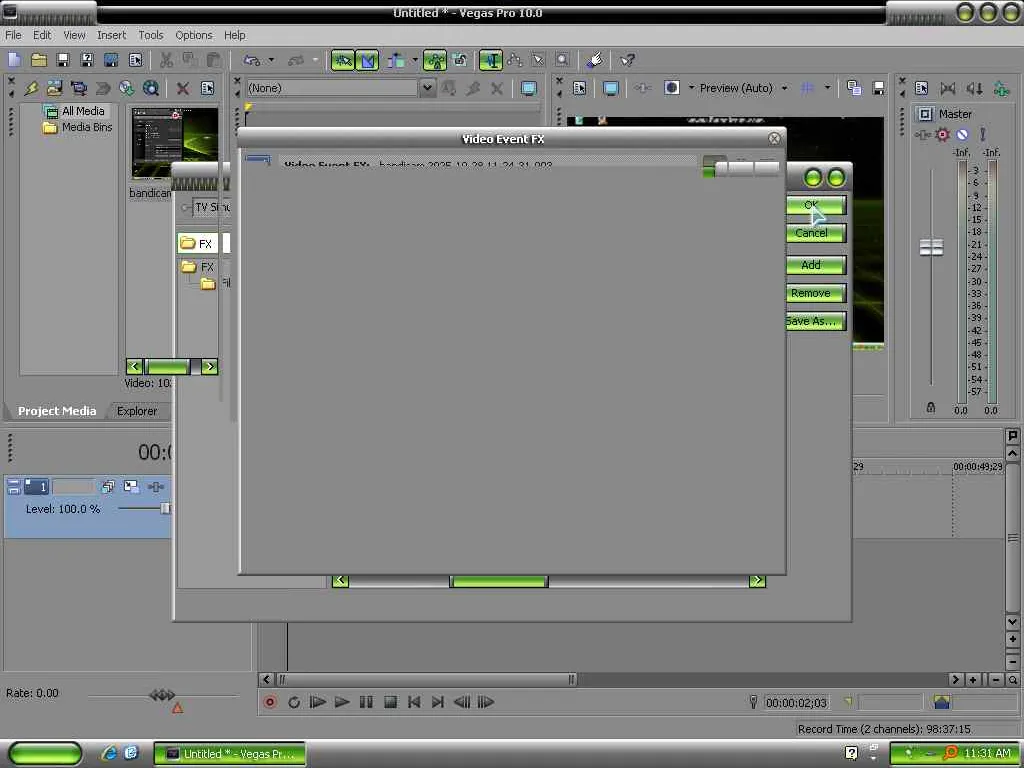Click the New Project icon in the toolbar
Viewport: 1024px width, 768px height.
14,60
